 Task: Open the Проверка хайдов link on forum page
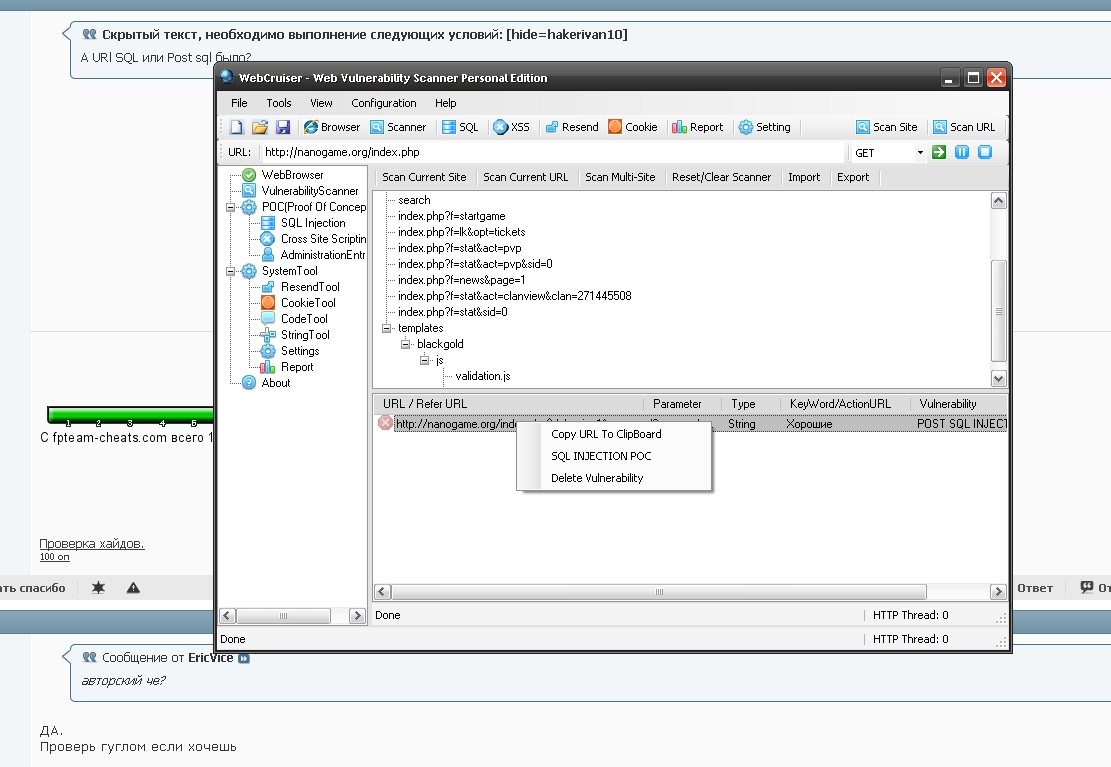[91, 544]
